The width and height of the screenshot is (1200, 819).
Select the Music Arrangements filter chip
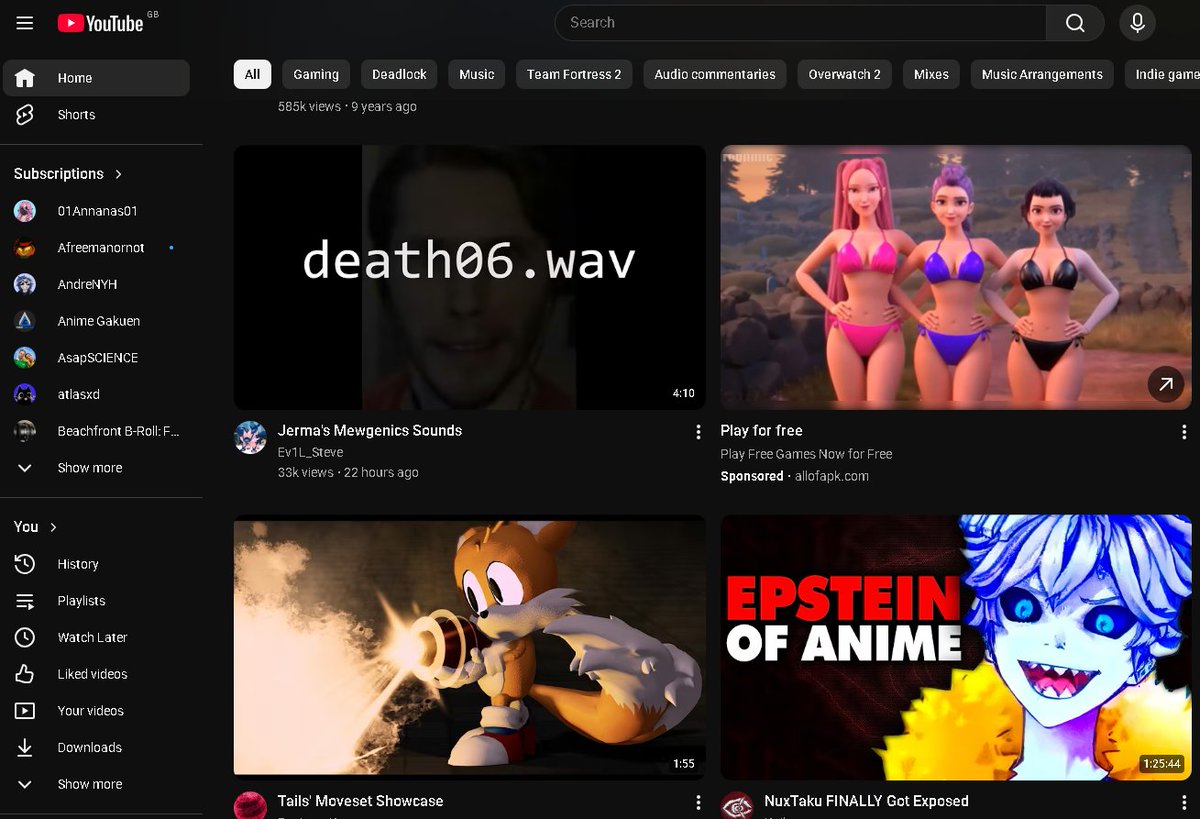coord(1042,74)
